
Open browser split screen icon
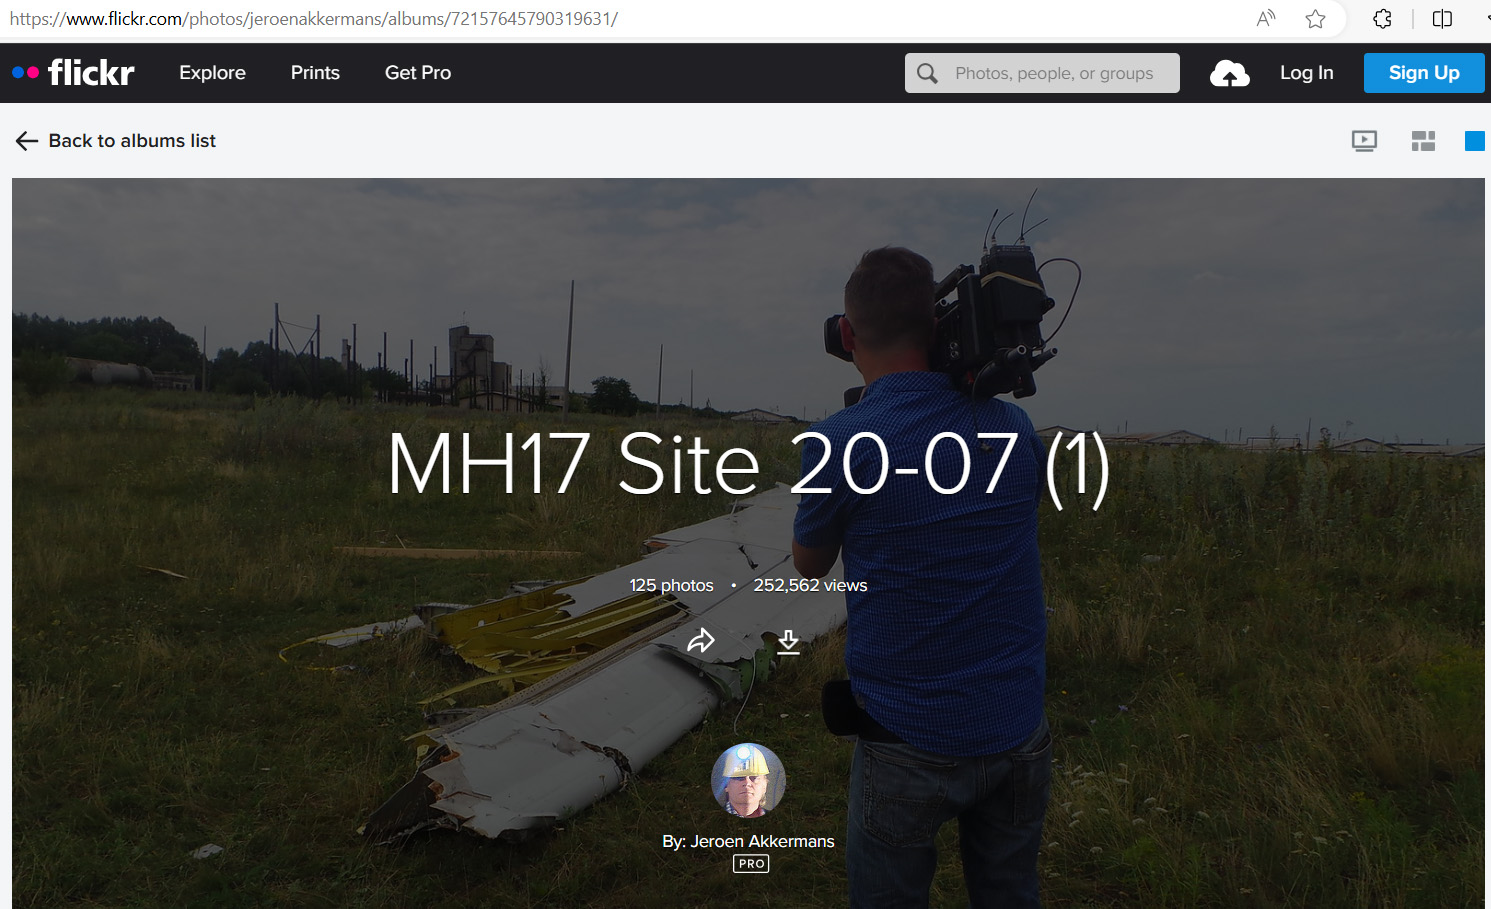tap(1442, 18)
